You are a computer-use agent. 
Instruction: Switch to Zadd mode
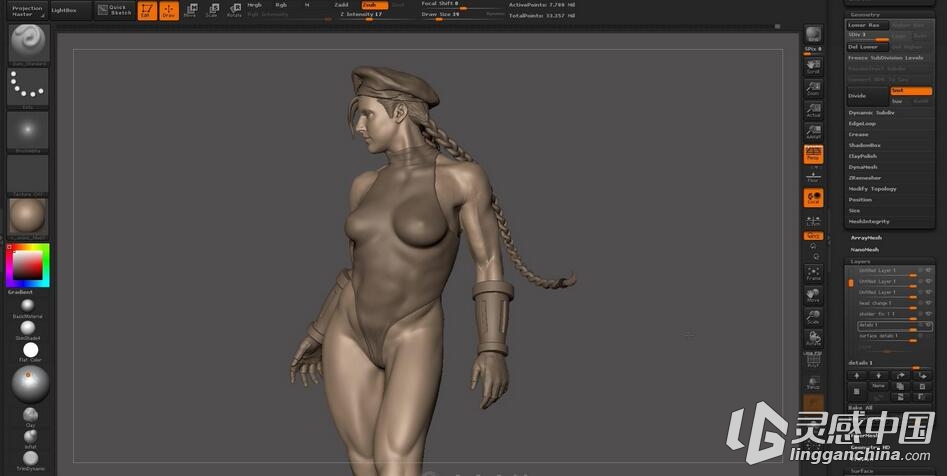pos(341,5)
